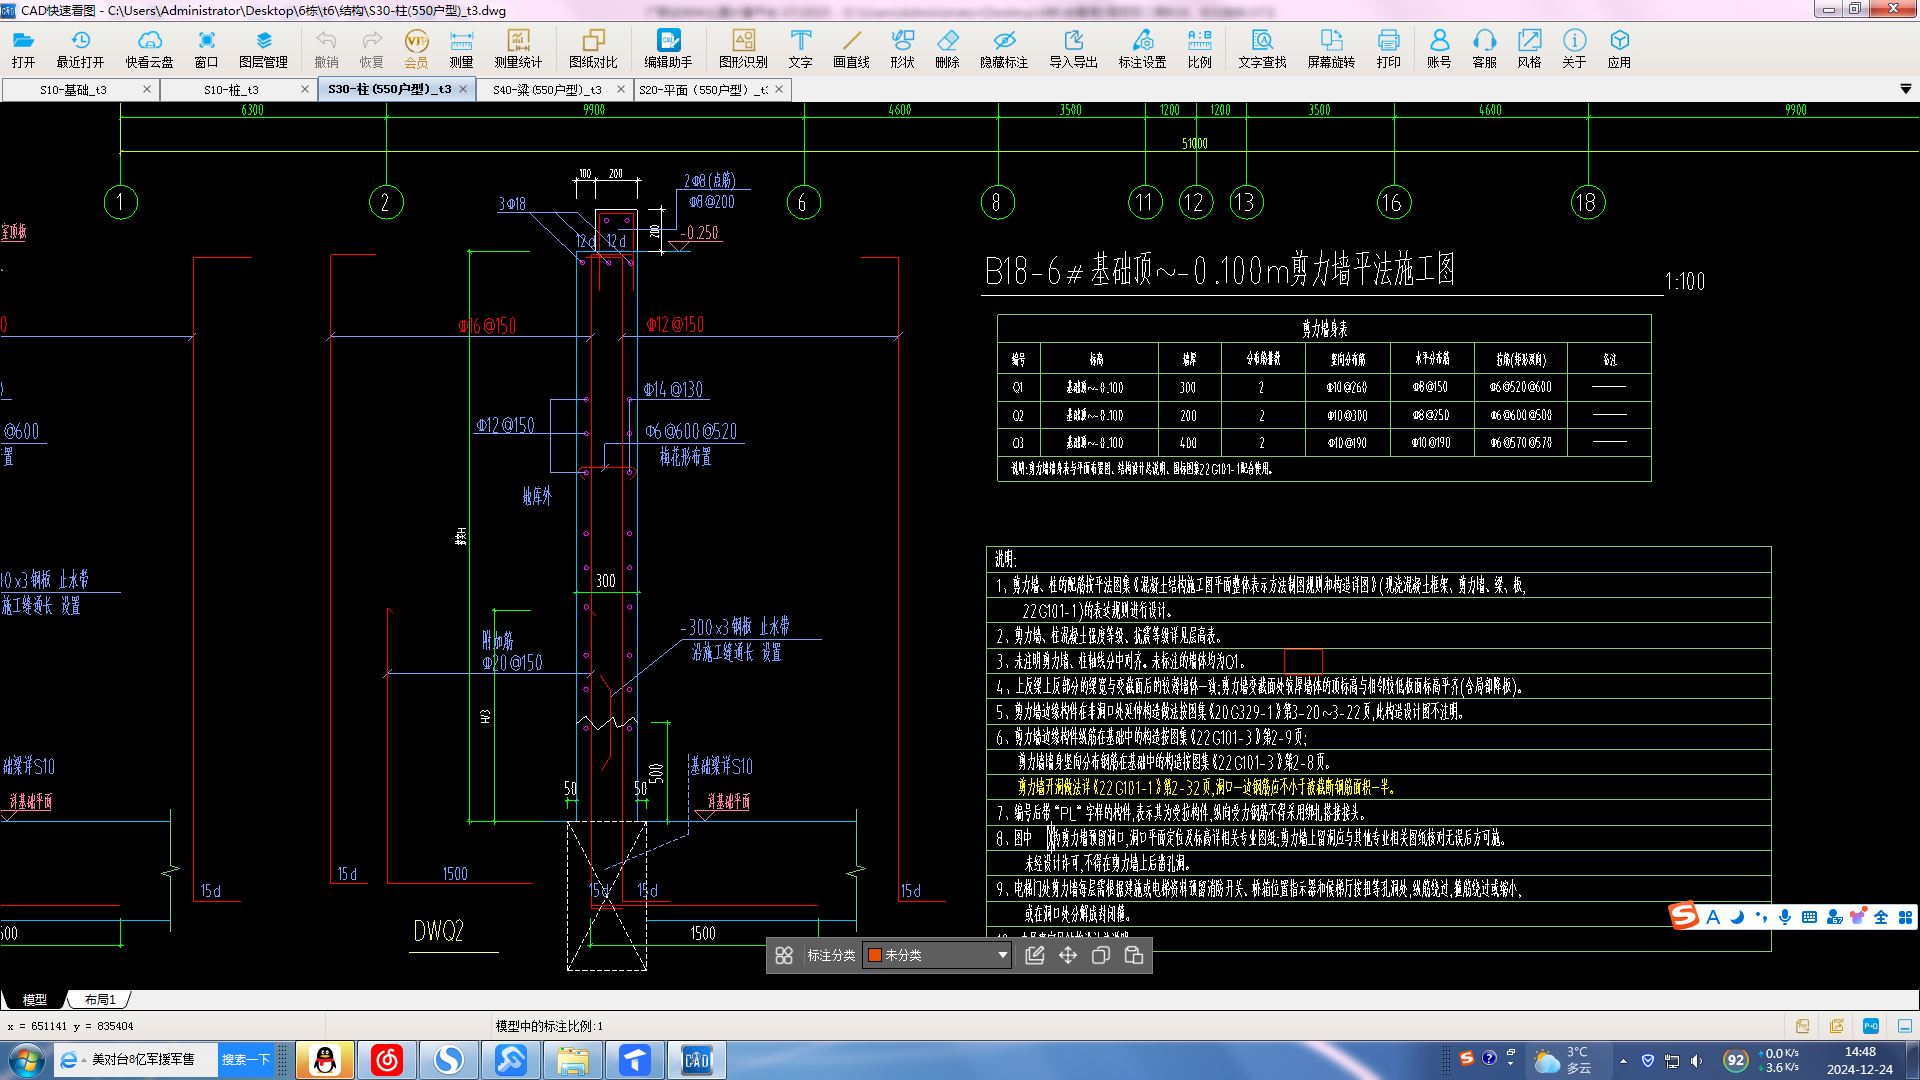Open the 标注设置 annotation settings
1920x1080 pixels.
coord(1142,48)
